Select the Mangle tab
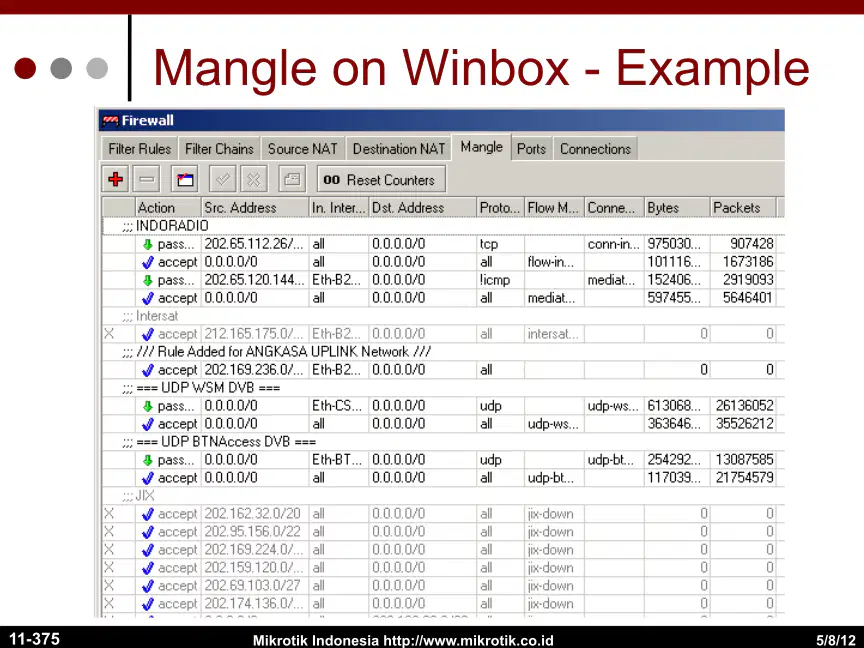Viewport: 864px width, 648px height. (x=482, y=147)
